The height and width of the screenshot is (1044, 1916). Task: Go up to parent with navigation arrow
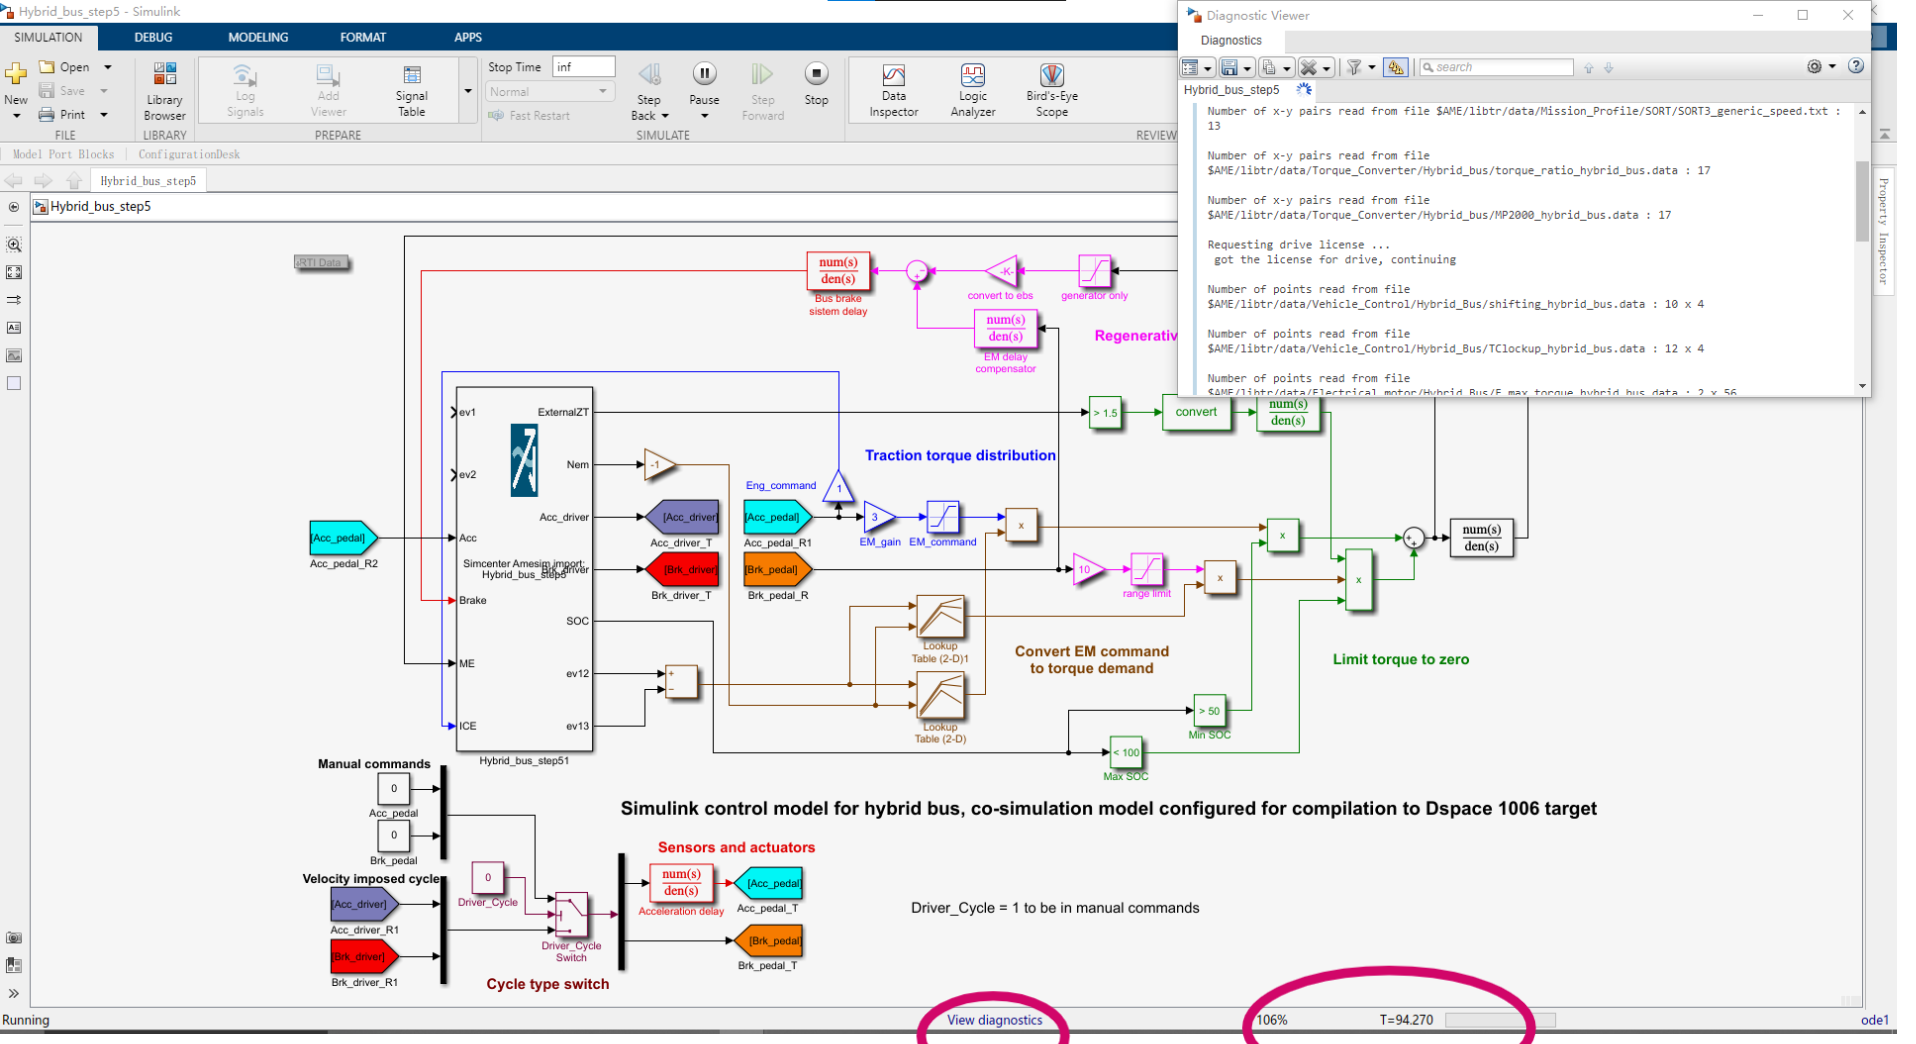pyautogui.click(x=74, y=180)
